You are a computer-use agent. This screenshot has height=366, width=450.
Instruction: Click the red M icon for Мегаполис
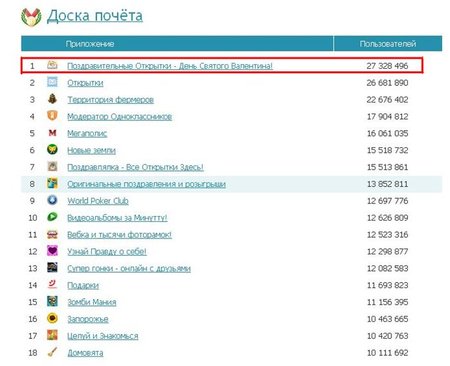click(52, 133)
